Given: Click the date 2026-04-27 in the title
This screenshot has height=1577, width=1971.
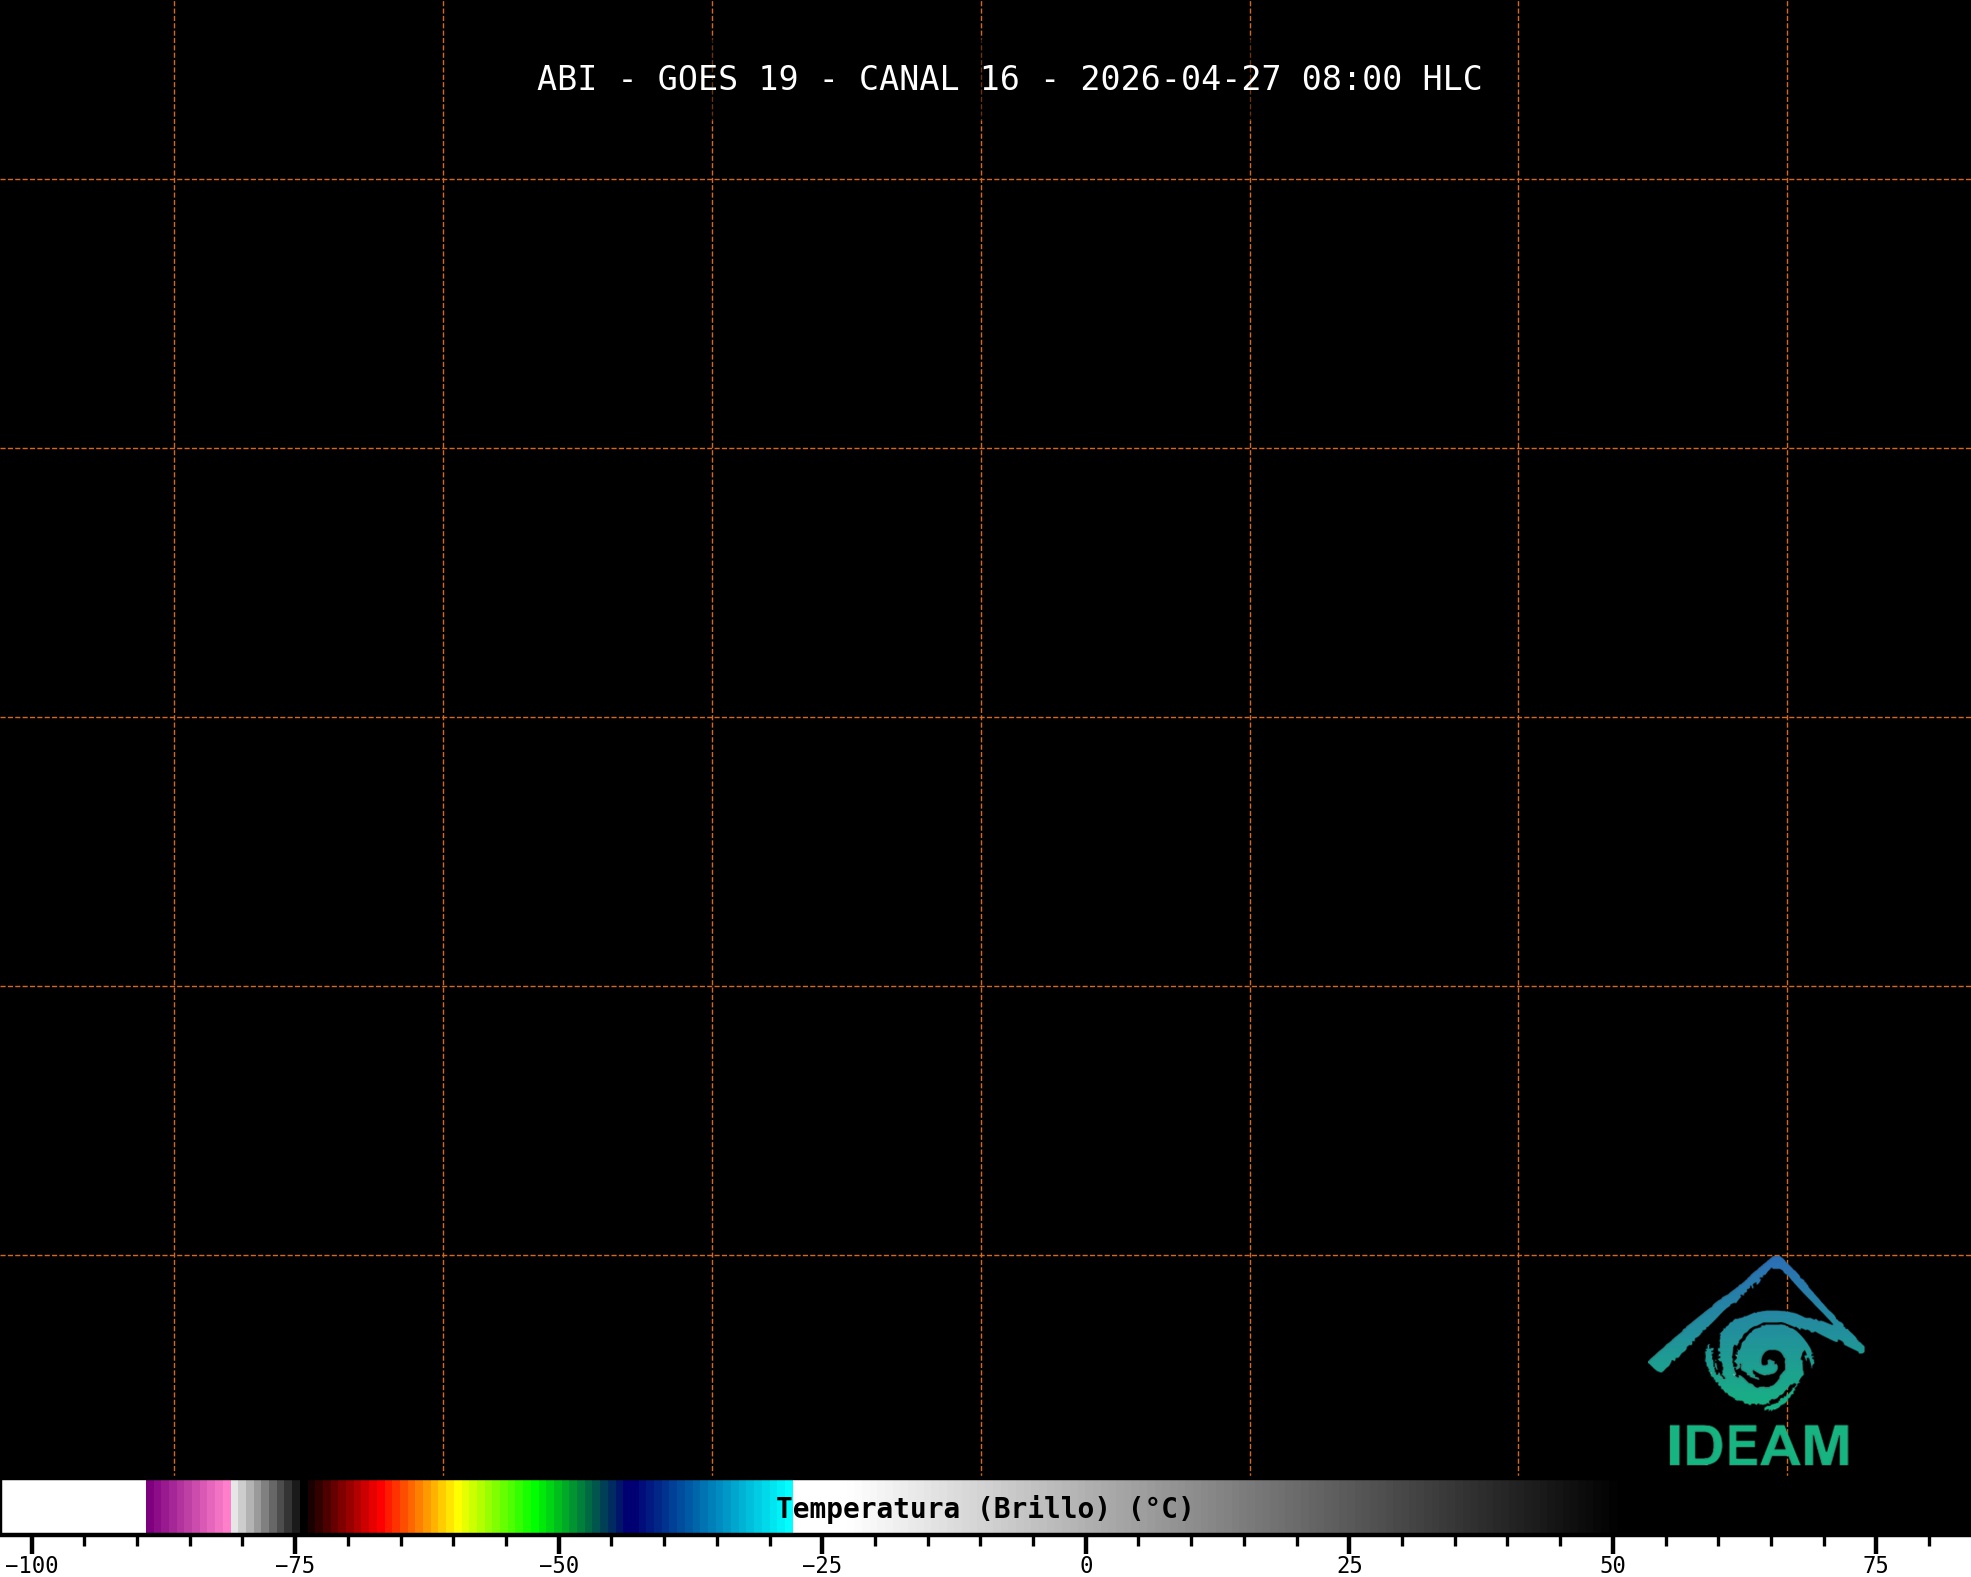Looking at the screenshot, I should (x=1180, y=79).
